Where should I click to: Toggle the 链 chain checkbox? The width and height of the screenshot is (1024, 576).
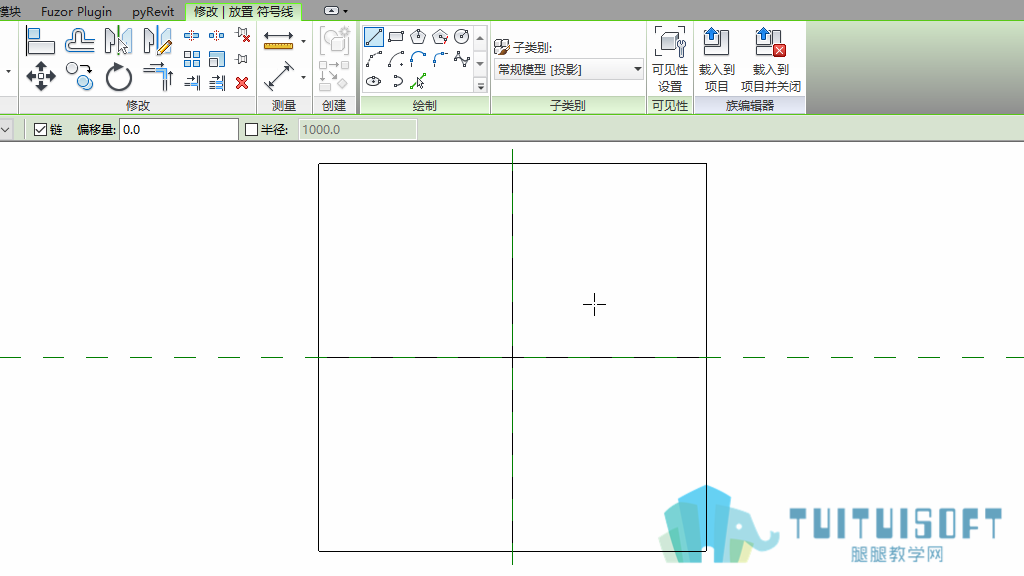pos(40,129)
